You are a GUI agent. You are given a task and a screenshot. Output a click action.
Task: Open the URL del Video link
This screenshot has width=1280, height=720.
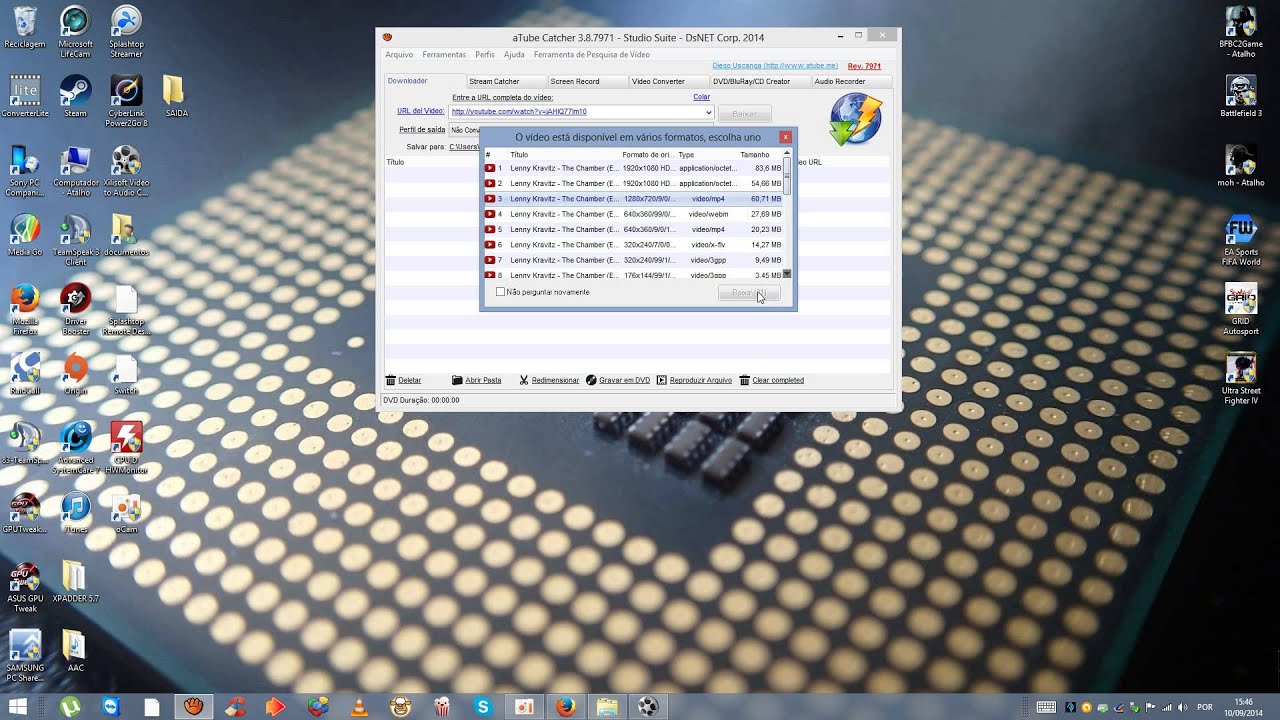click(x=420, y=111)
